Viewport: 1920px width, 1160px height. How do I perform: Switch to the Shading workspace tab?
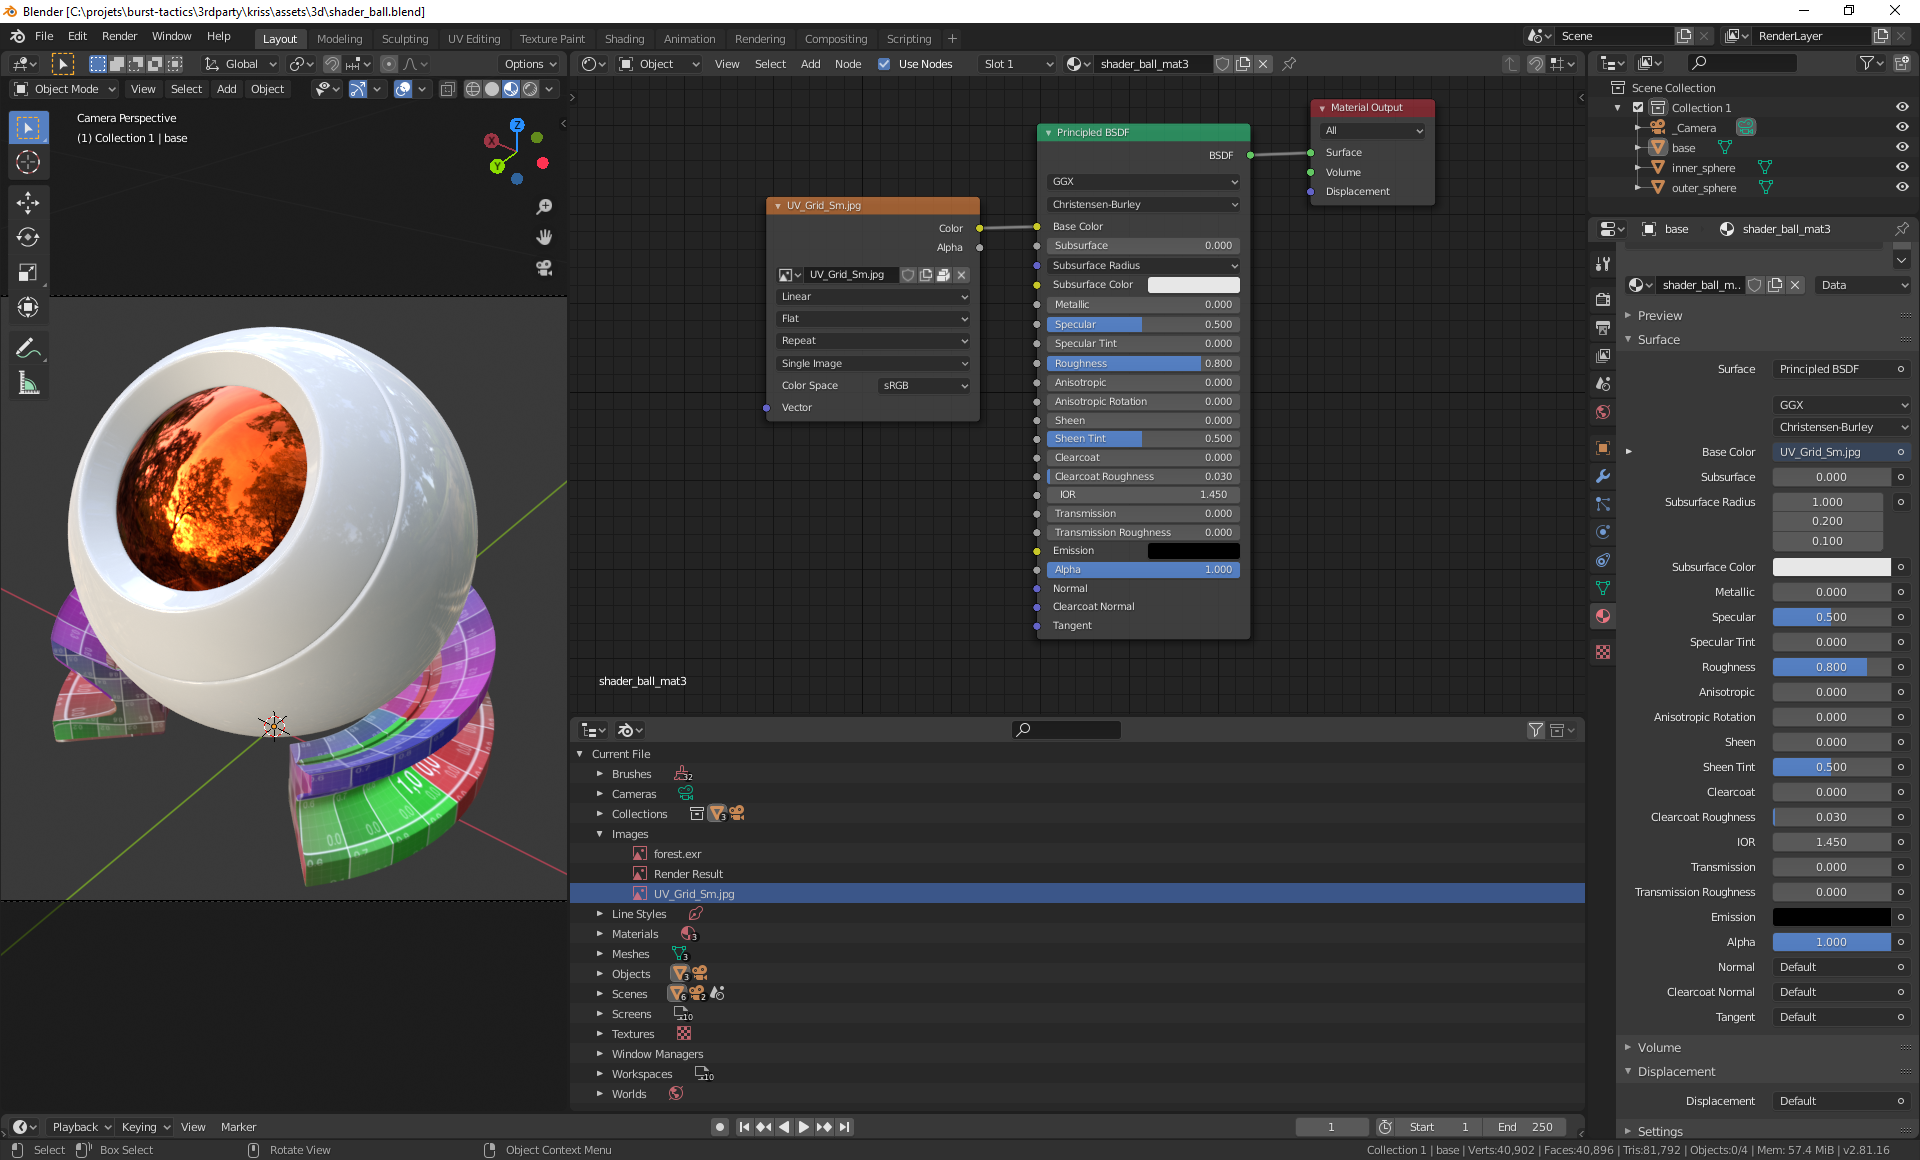[x=624, y=39]
